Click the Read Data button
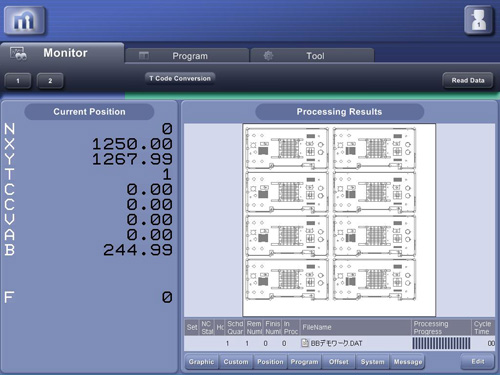 468,80
